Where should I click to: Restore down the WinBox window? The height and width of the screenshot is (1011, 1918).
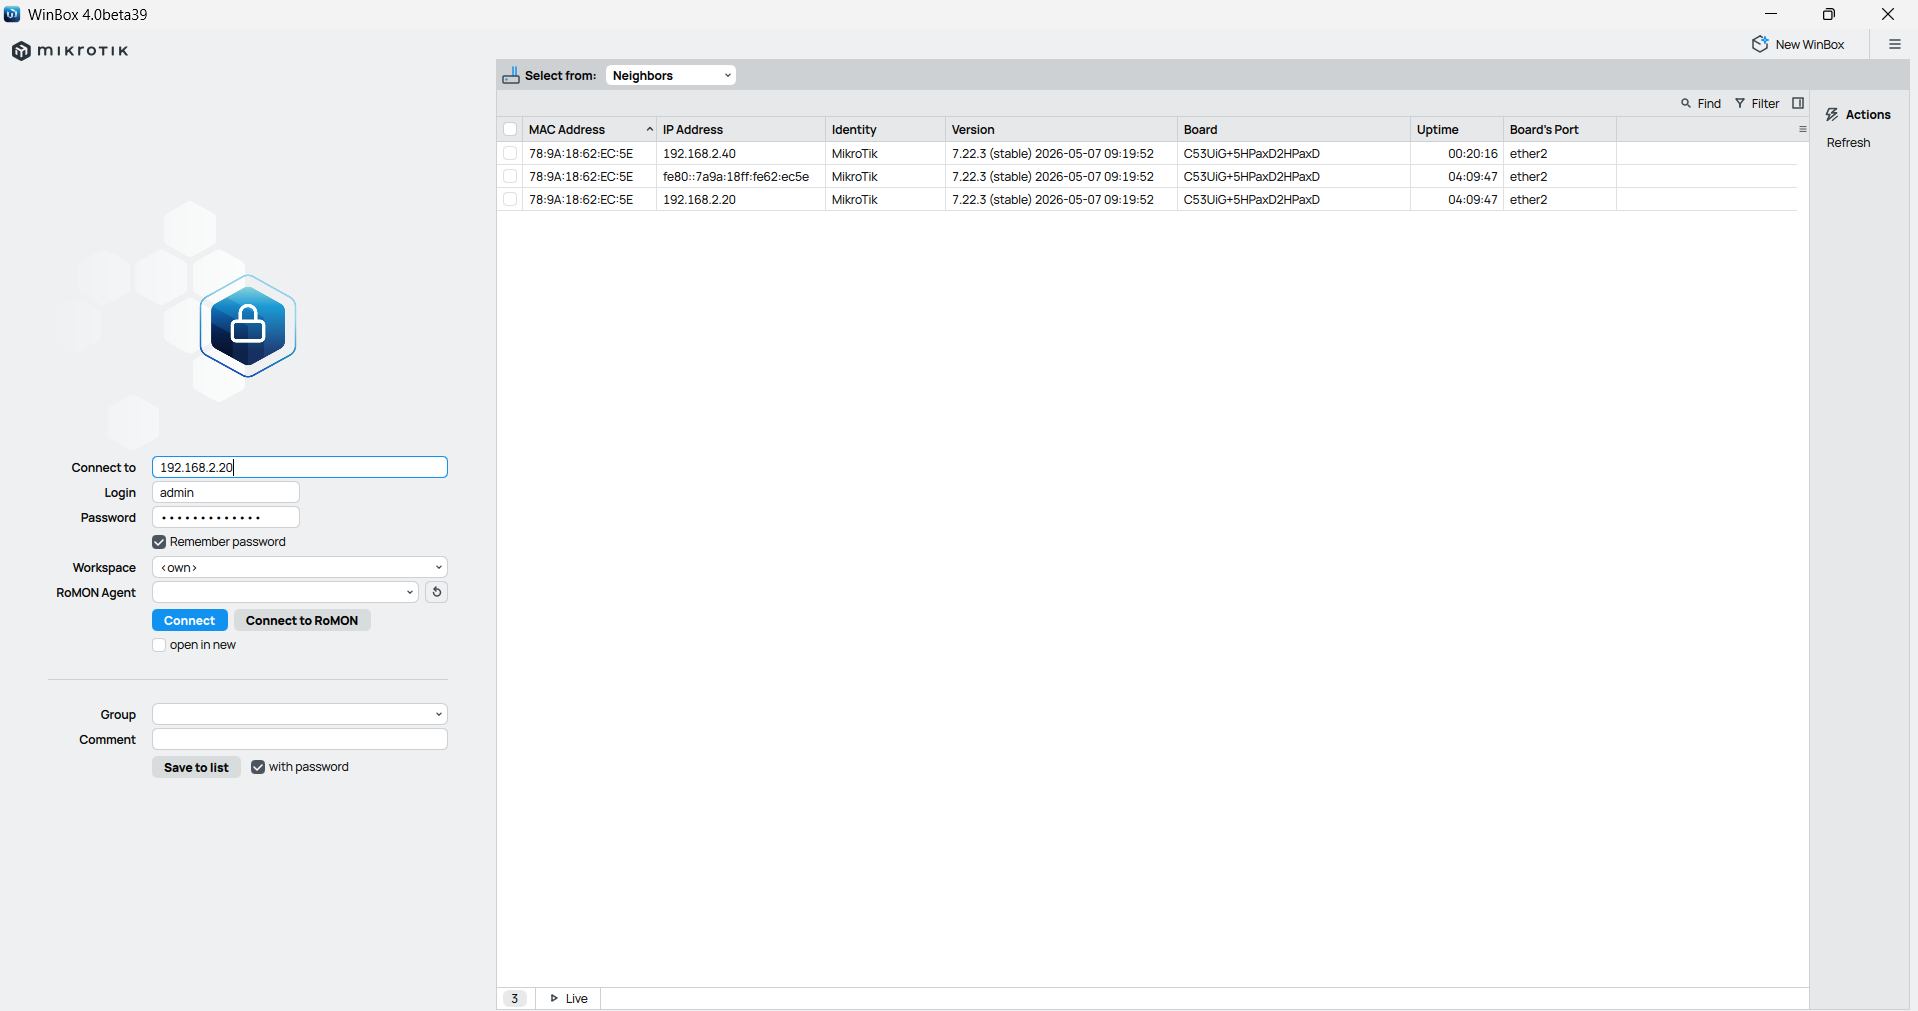coord(1829,14)
